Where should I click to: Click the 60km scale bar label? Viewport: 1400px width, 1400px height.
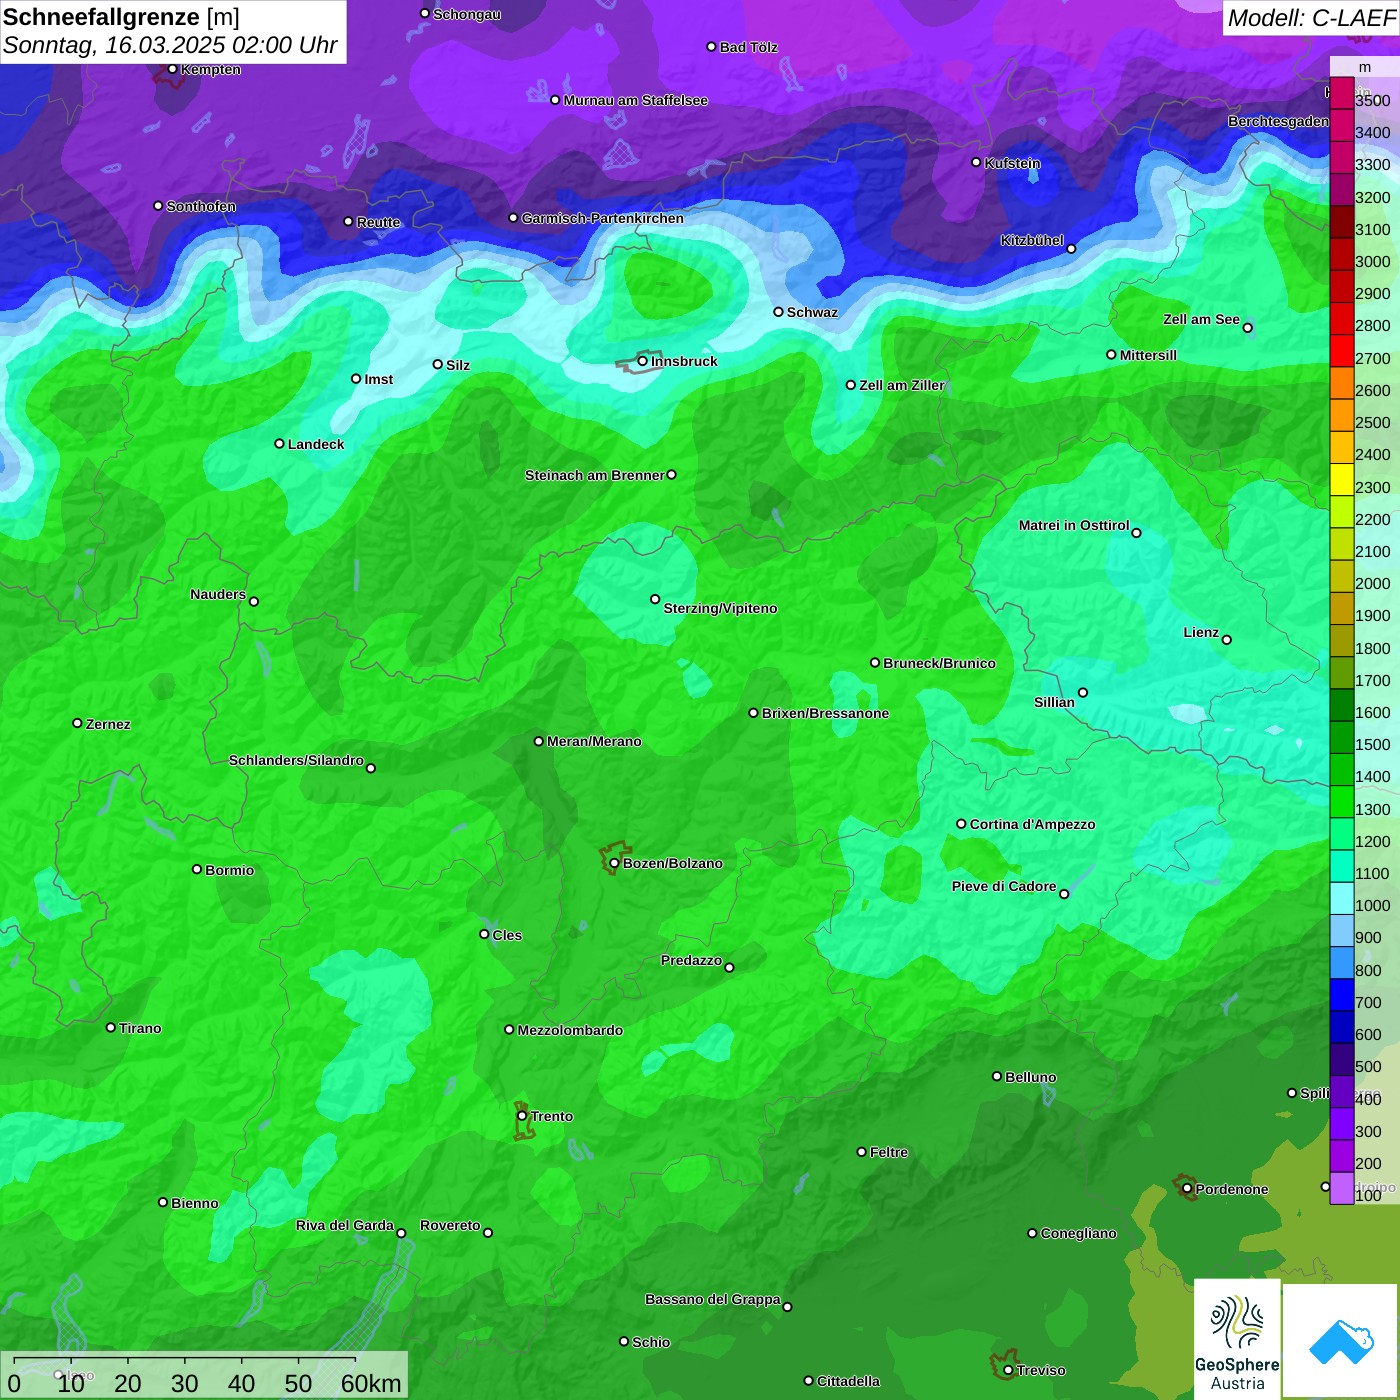coord(371,1384)
